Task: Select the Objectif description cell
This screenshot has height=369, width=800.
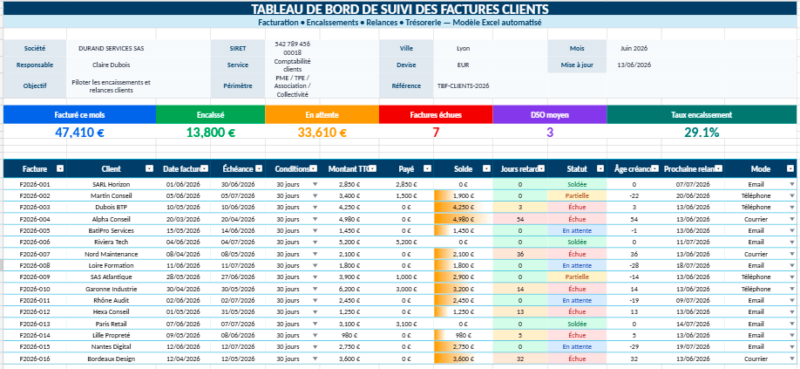Action: [111, 86]
